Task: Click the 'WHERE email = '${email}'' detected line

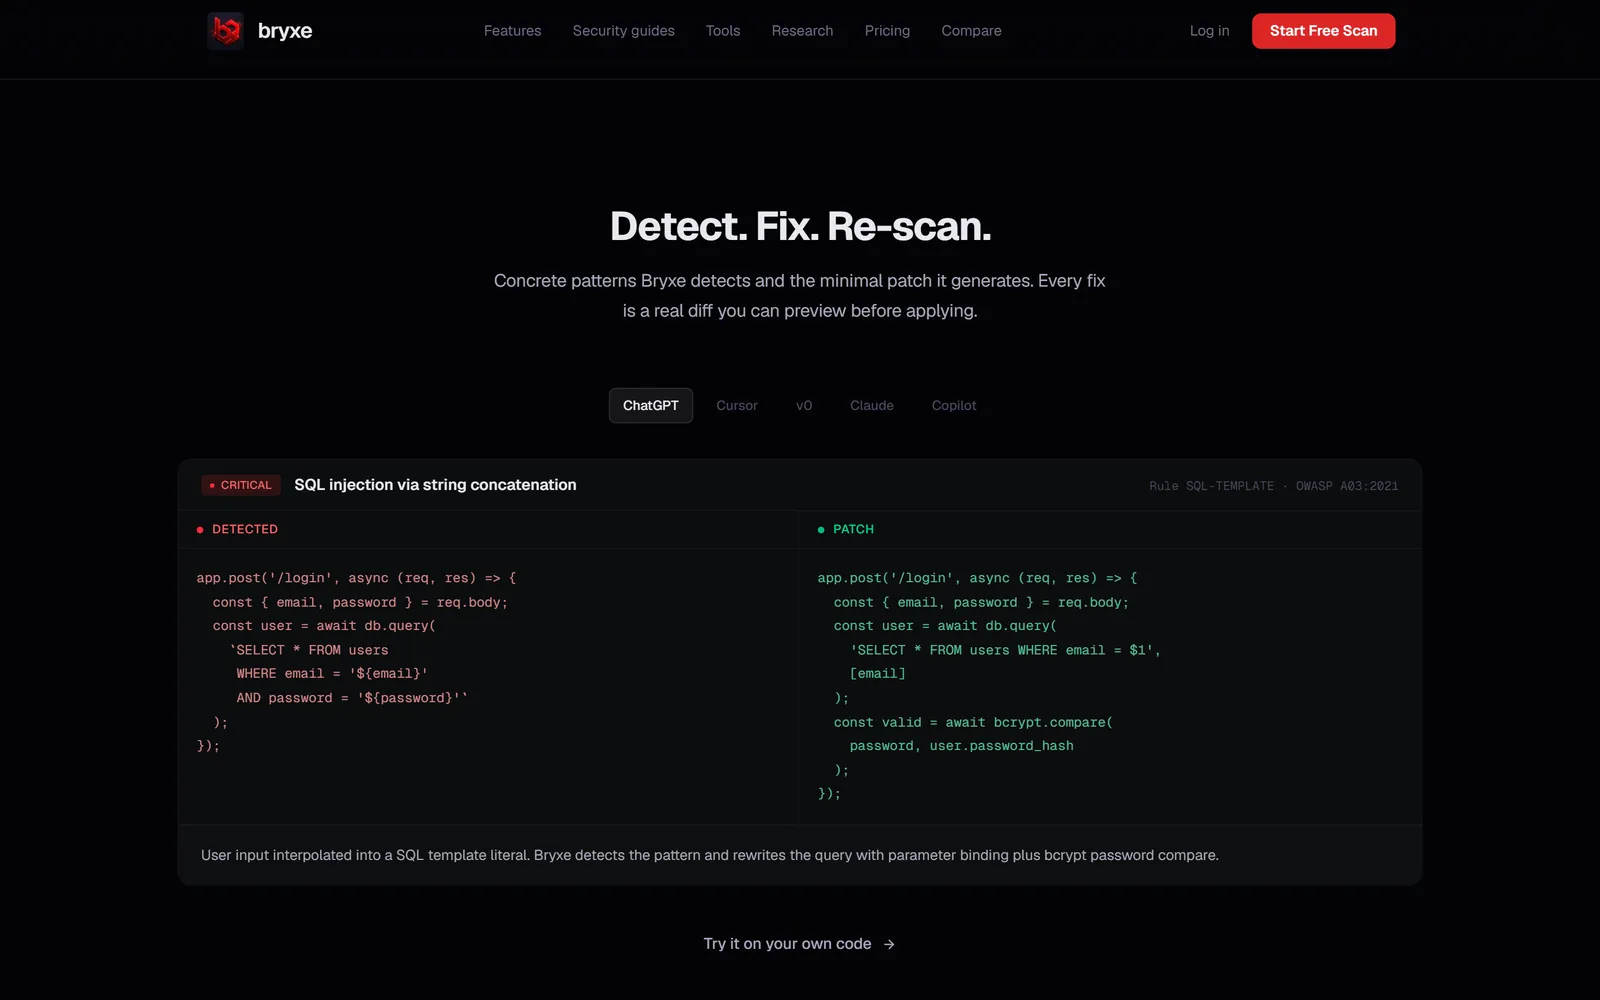Action: 332,674
